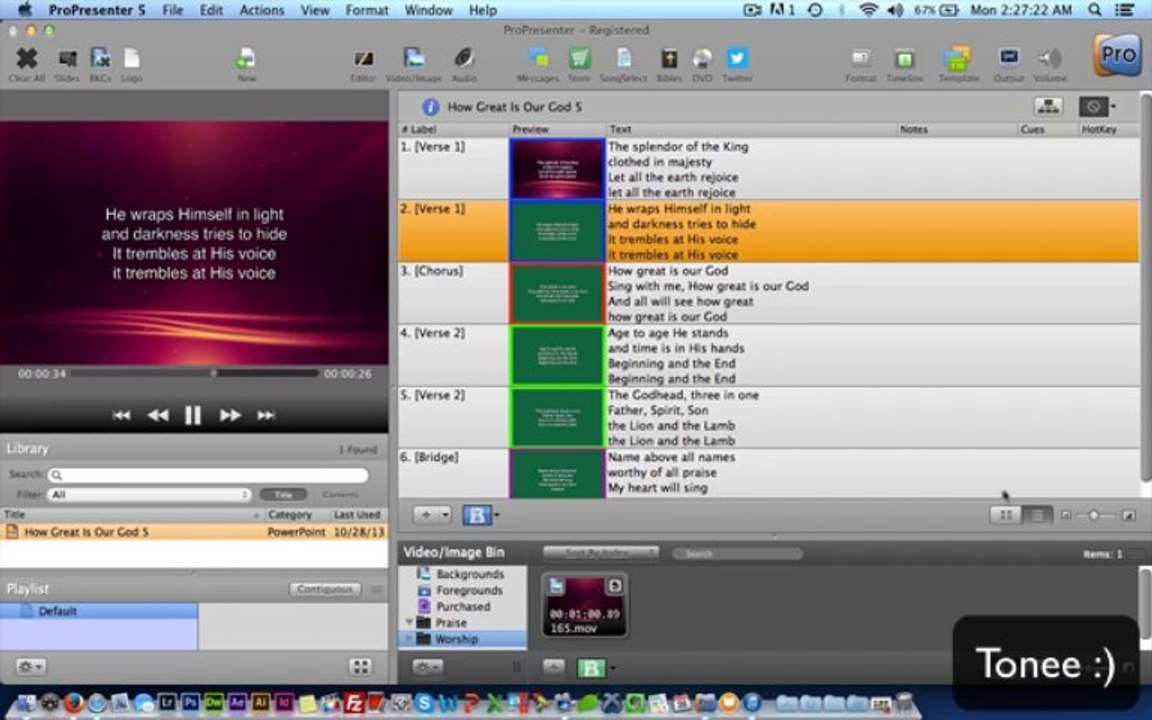Open the Editor tool
Image resolution: width=1152 pixels, height=720 pixels.
(363, 64)
